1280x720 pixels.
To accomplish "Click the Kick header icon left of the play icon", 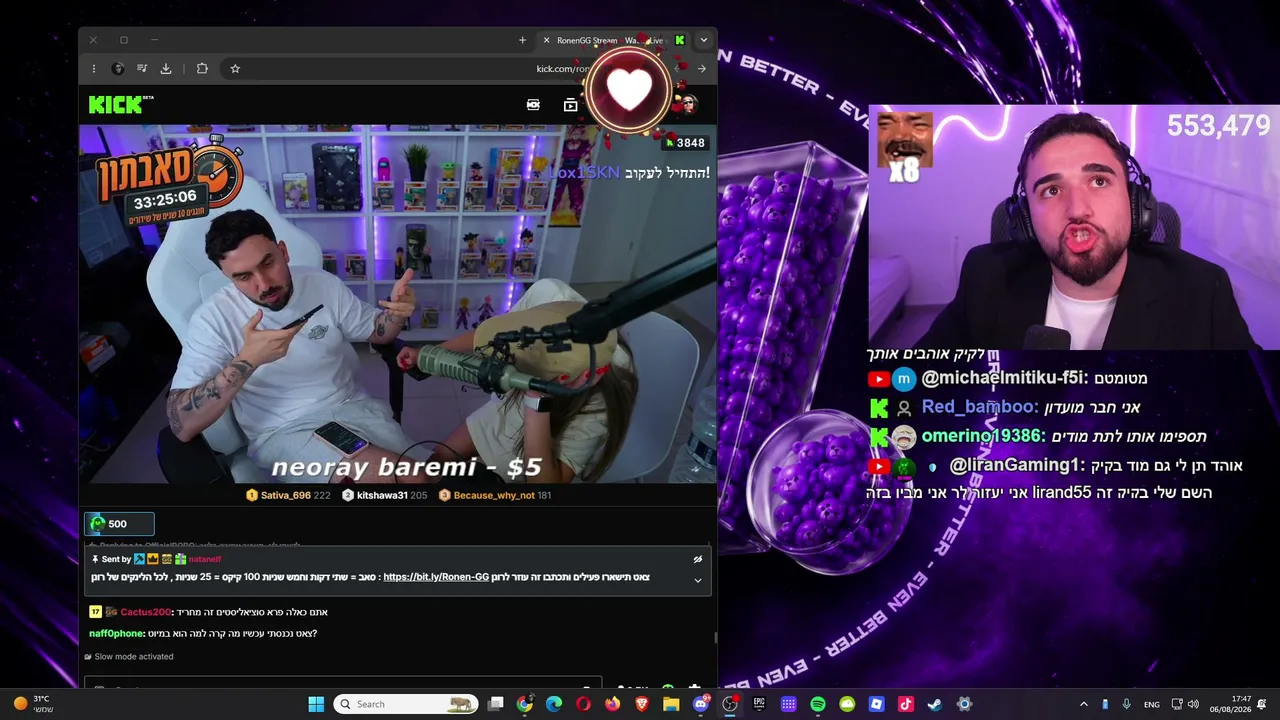I will tap(533, 104).
